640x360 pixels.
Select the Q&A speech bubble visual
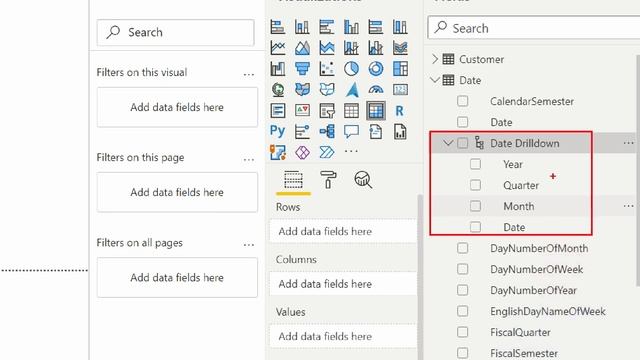click(351, 131)
